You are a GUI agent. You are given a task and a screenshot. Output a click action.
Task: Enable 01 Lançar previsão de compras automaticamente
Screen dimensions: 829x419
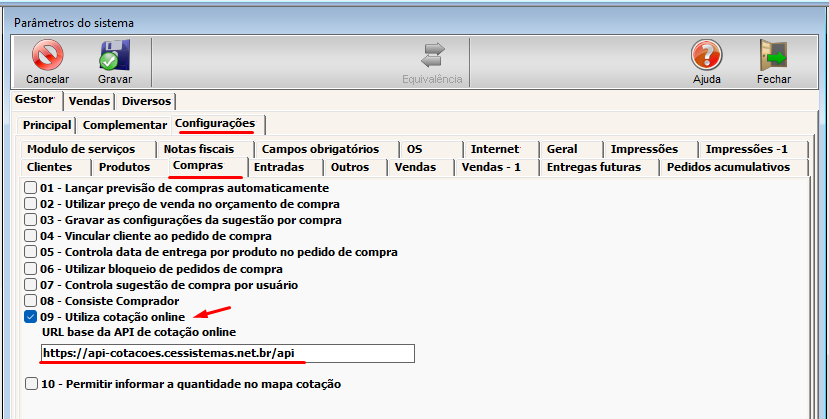(x=31, y=188)
